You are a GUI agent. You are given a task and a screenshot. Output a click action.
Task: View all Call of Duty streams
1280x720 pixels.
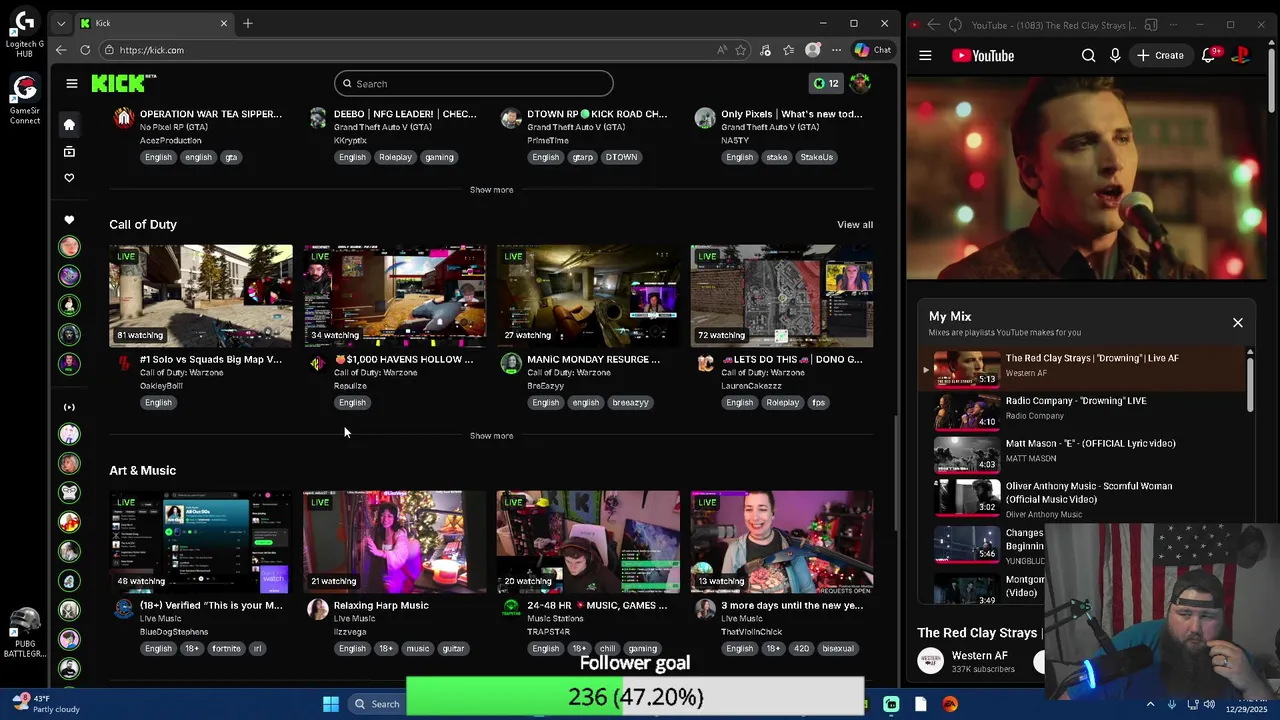(x=855, y=225)
